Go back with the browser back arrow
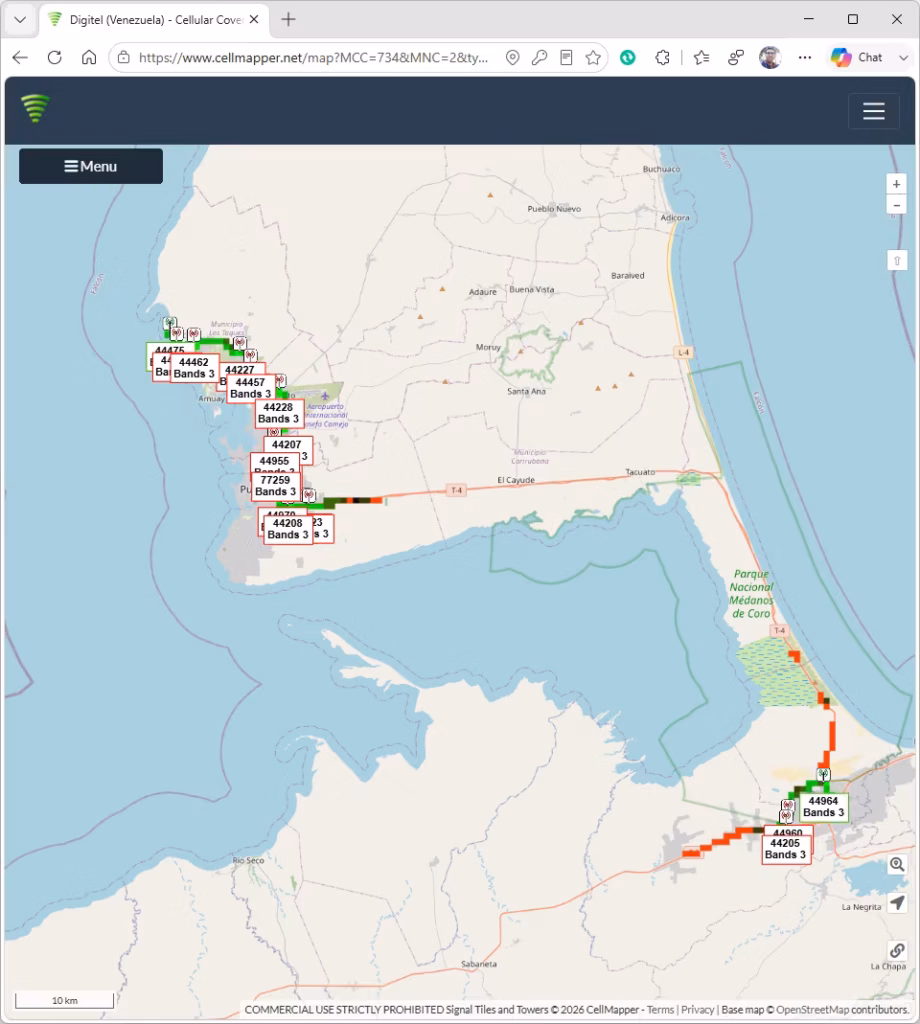Screen dimensions: 920x1024 pyautogui.click(x=20, y=57)
